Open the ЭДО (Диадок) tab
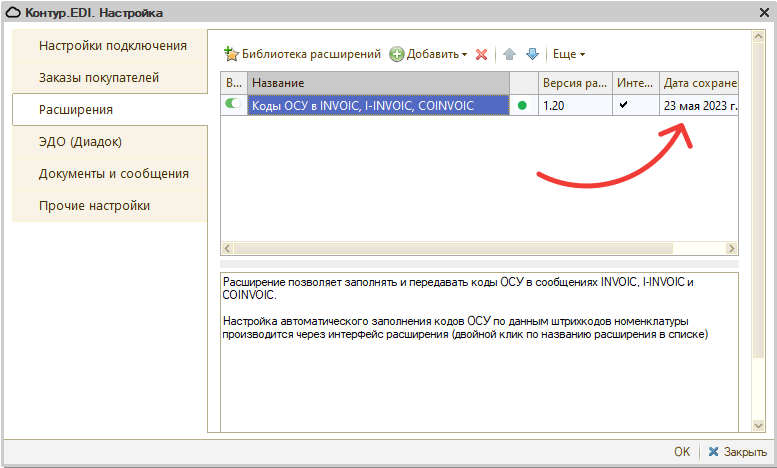 coord(110,142)
